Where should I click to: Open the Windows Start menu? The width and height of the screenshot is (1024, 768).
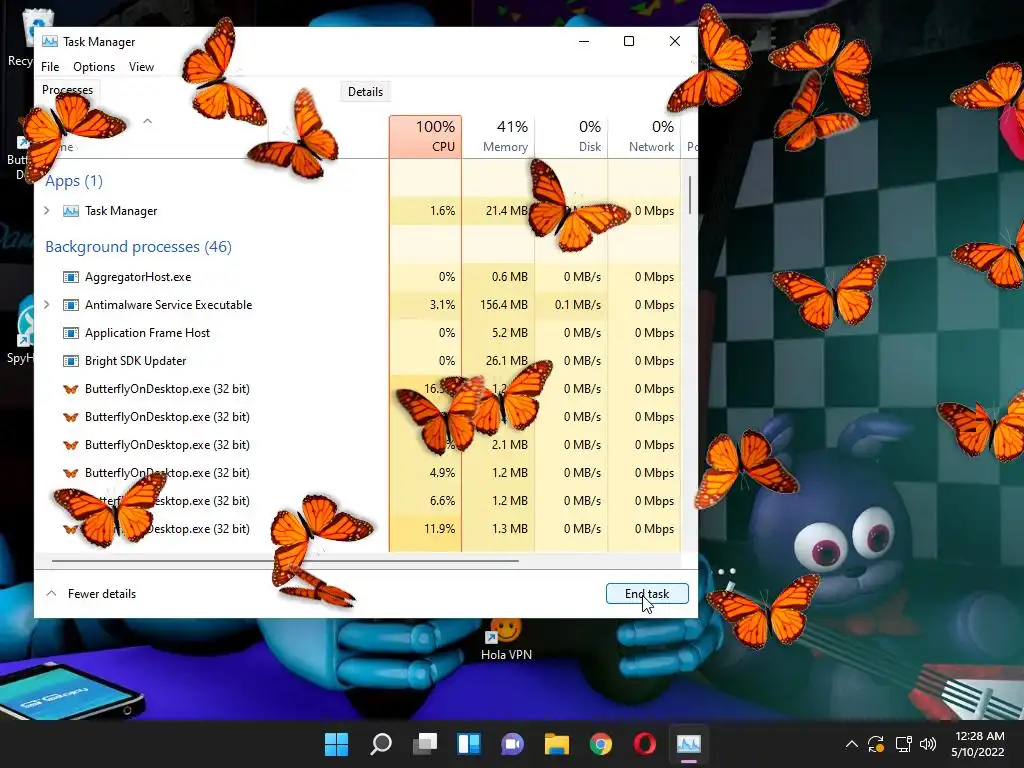click(337, 744)
